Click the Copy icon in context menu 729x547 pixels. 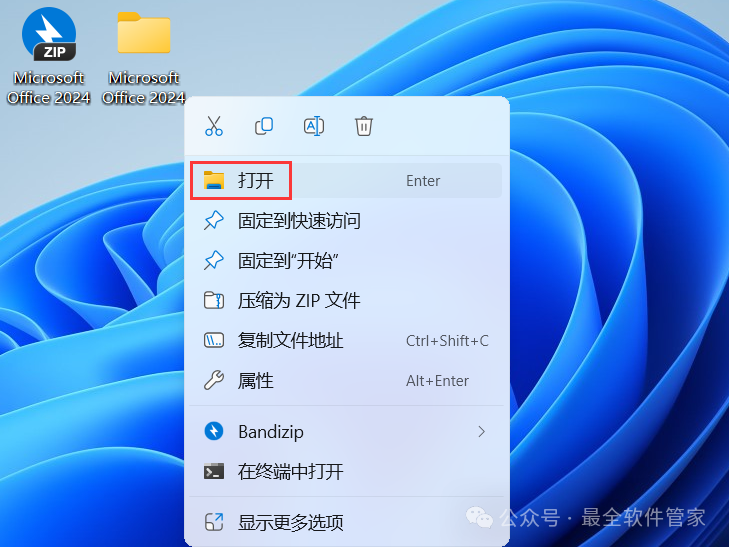tap(264, 126)
